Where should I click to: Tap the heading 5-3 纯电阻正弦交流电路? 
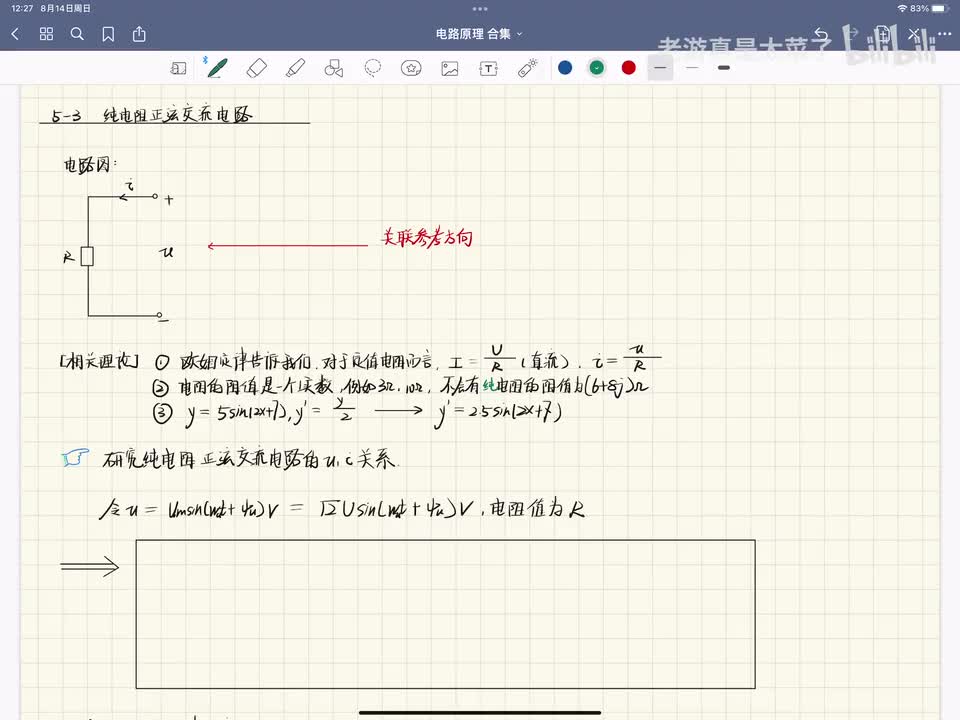(152, 114)
